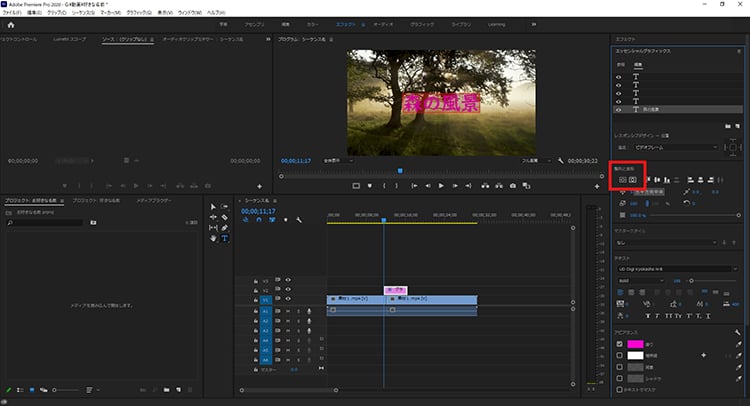Select the Type tool
The height and width of the screenshot is (406, 750).
coord(225,238)
